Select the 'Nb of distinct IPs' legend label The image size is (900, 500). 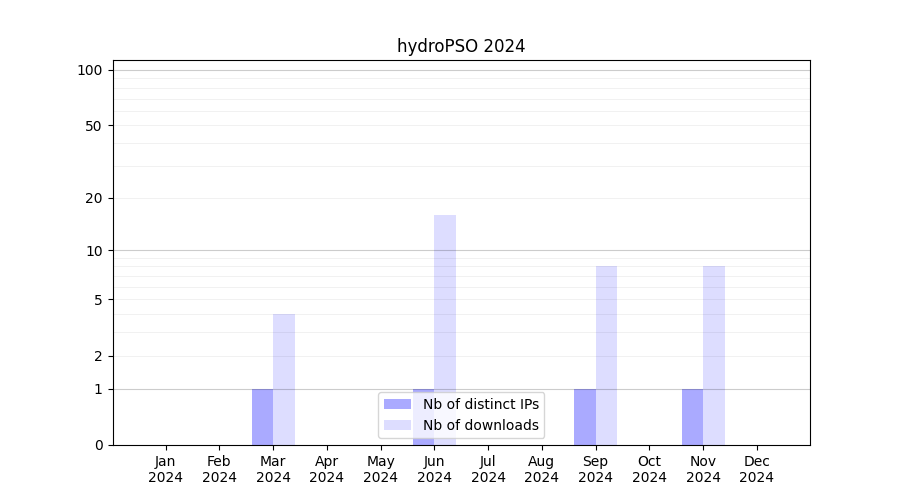click(480, 404)
